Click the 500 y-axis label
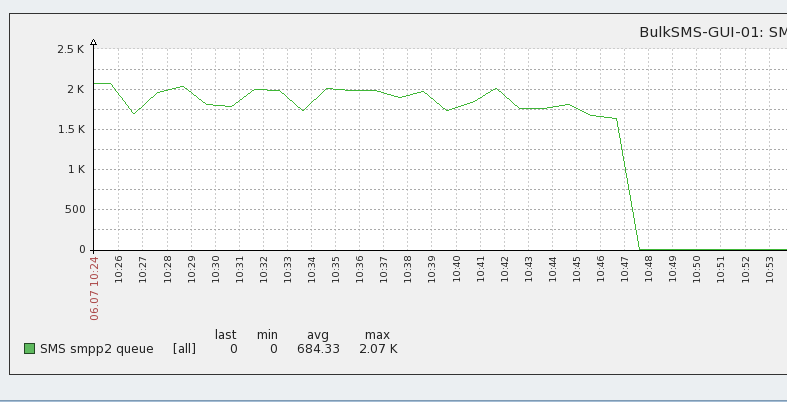The image size is (787, 402). pyautogui.click(x=75, y=209)
